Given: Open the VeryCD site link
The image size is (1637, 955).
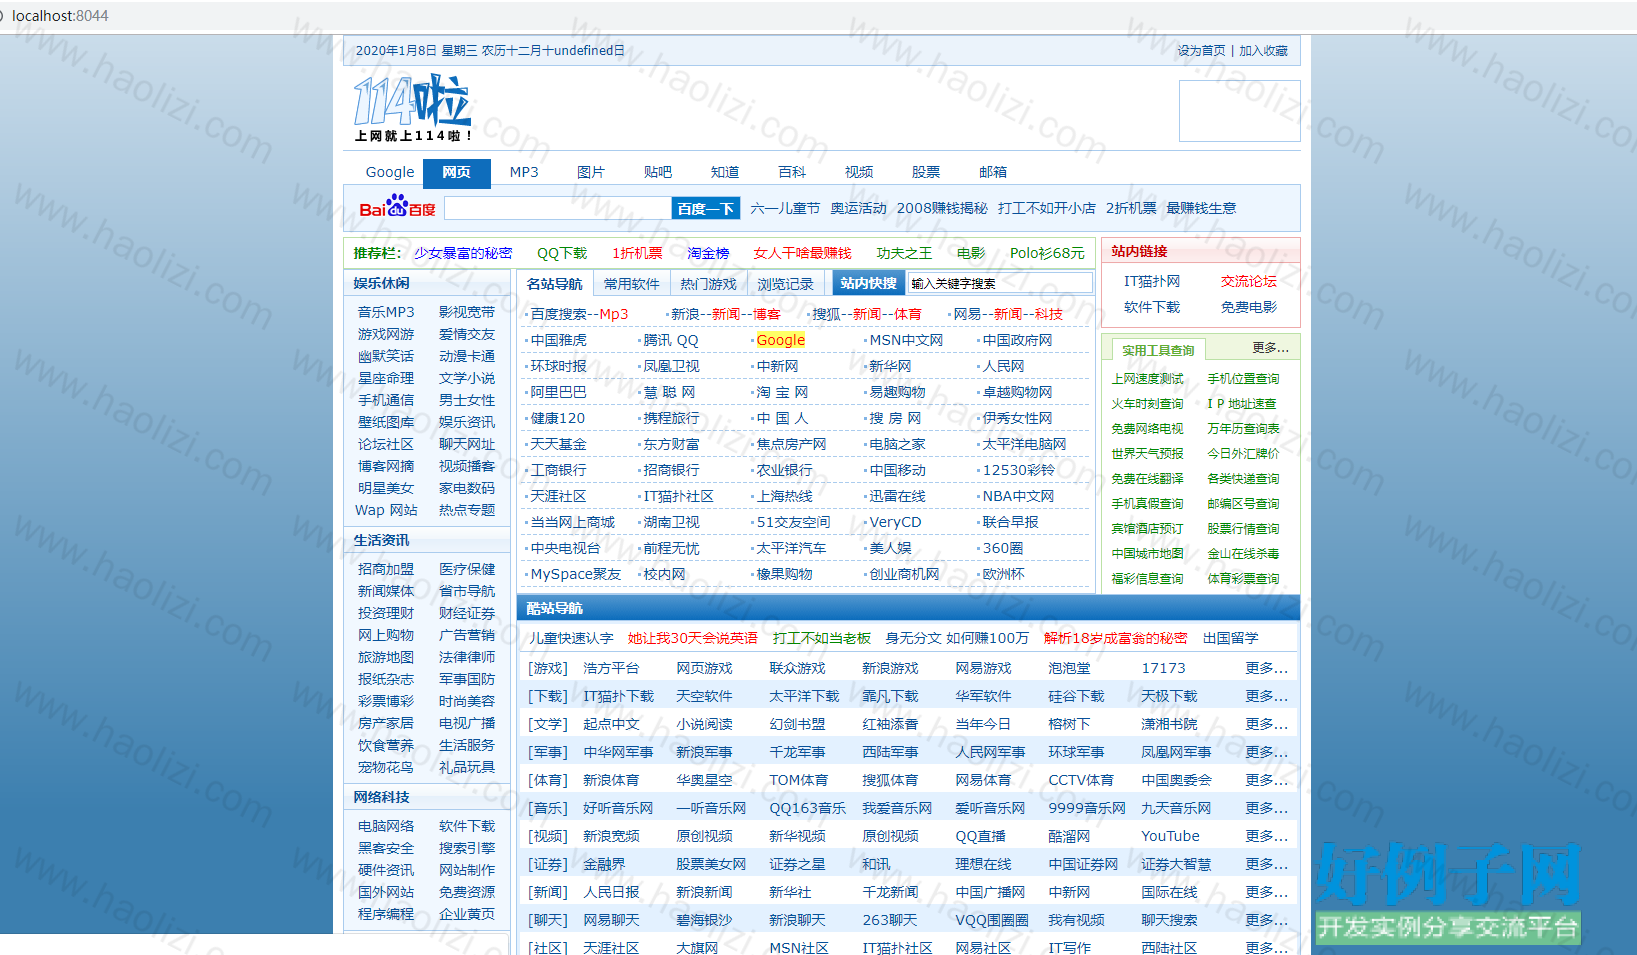Looking at the screenshot, I should 895,522.
